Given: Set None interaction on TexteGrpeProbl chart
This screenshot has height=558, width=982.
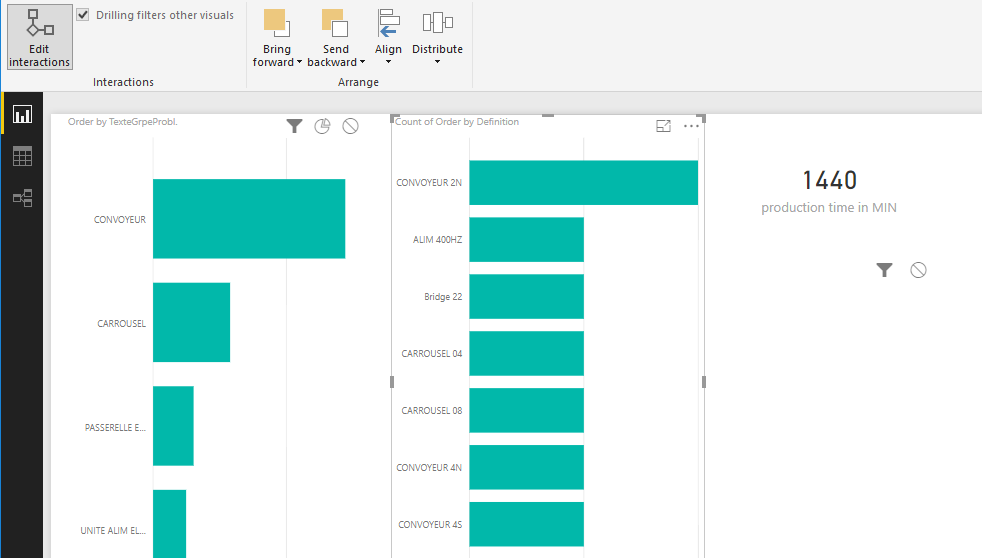Looking at the screenshot, I should [x=351, y=126].
